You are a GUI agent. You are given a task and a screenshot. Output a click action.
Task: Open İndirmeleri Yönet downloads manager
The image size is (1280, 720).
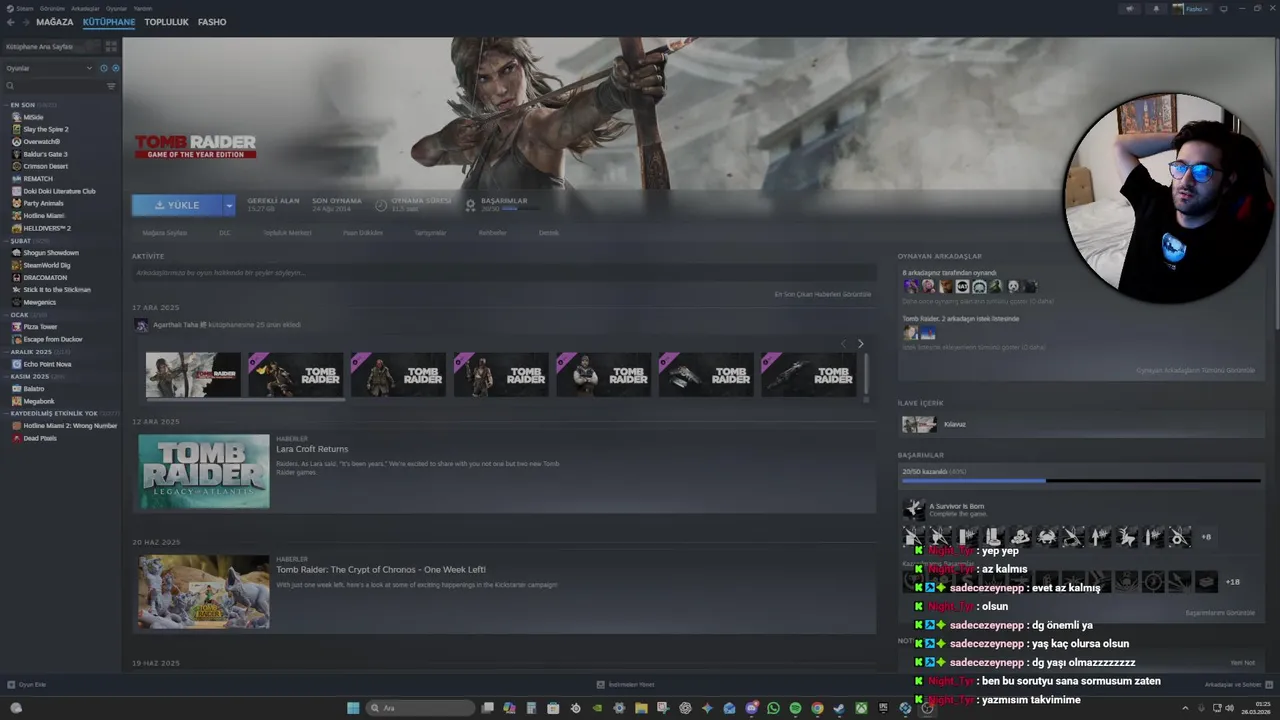(x=625, y=685)
